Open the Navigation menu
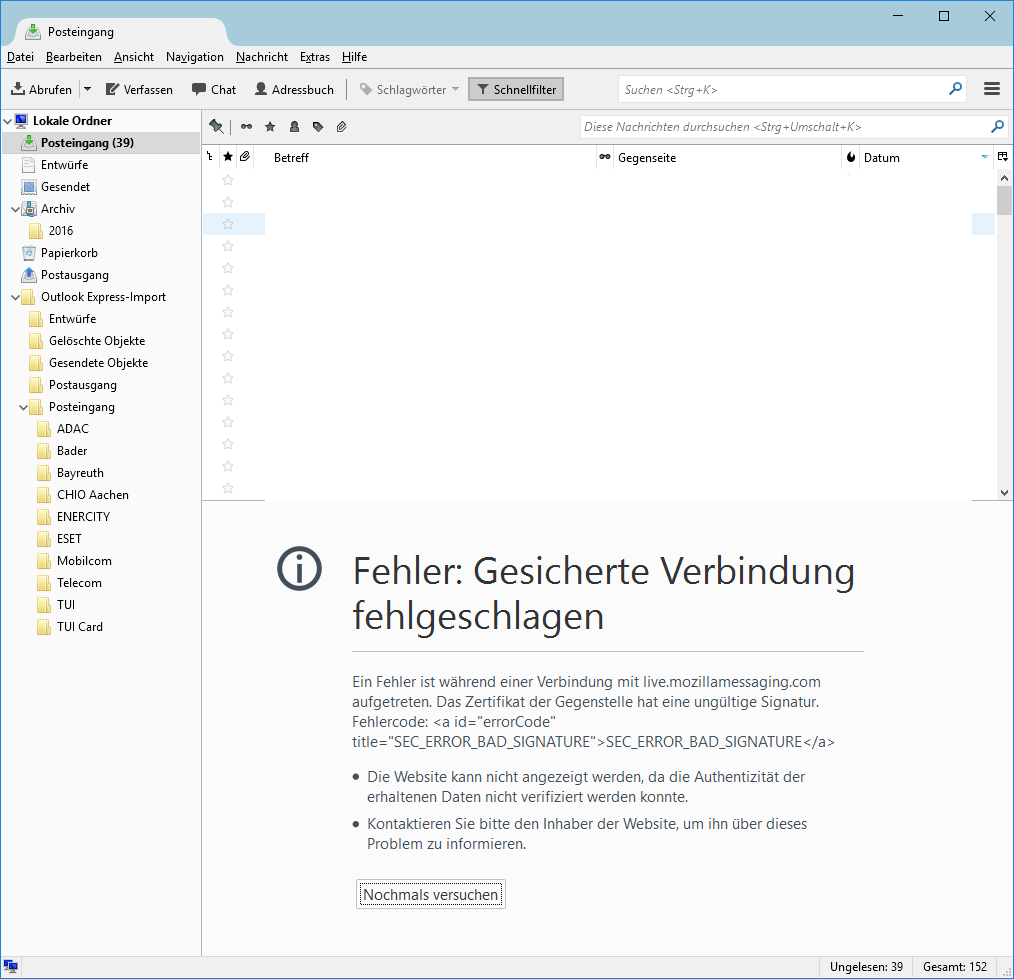Viewport: 1014px width, 979px height. [x=194, y=57]
